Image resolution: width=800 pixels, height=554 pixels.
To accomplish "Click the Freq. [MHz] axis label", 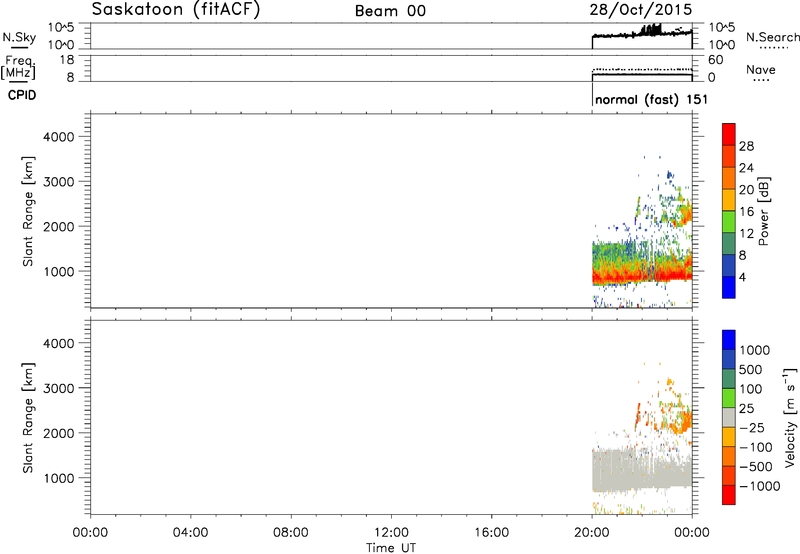I will [x=19, y=67].
